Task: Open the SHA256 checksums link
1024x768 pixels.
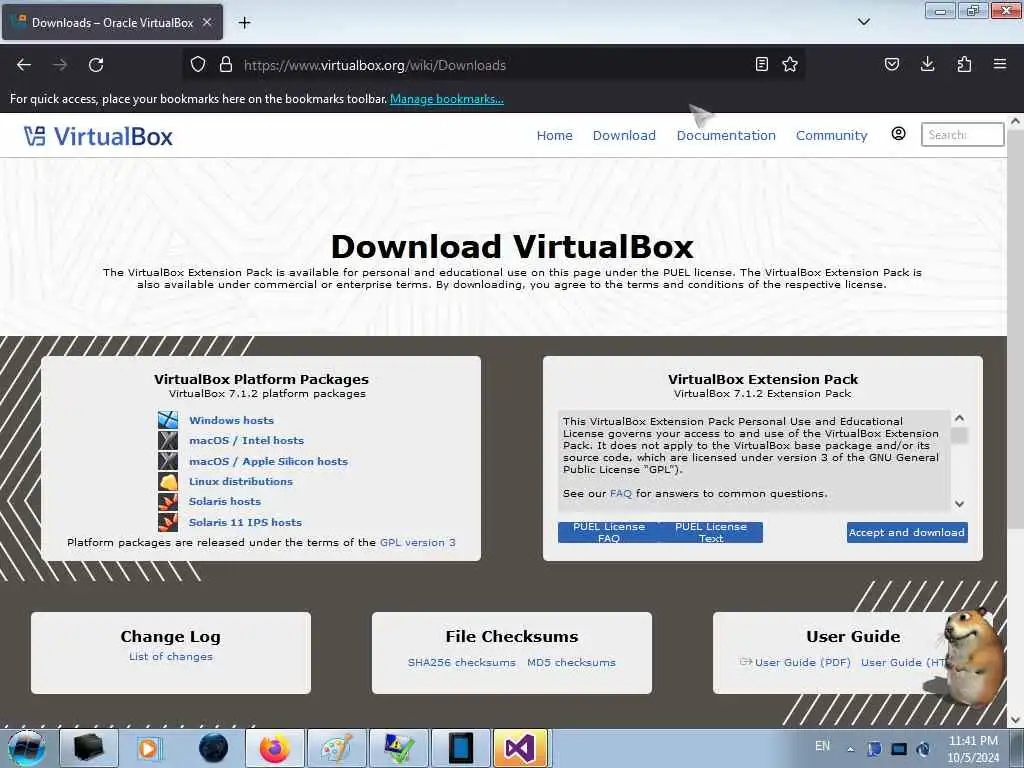Action: click(462, 662)
